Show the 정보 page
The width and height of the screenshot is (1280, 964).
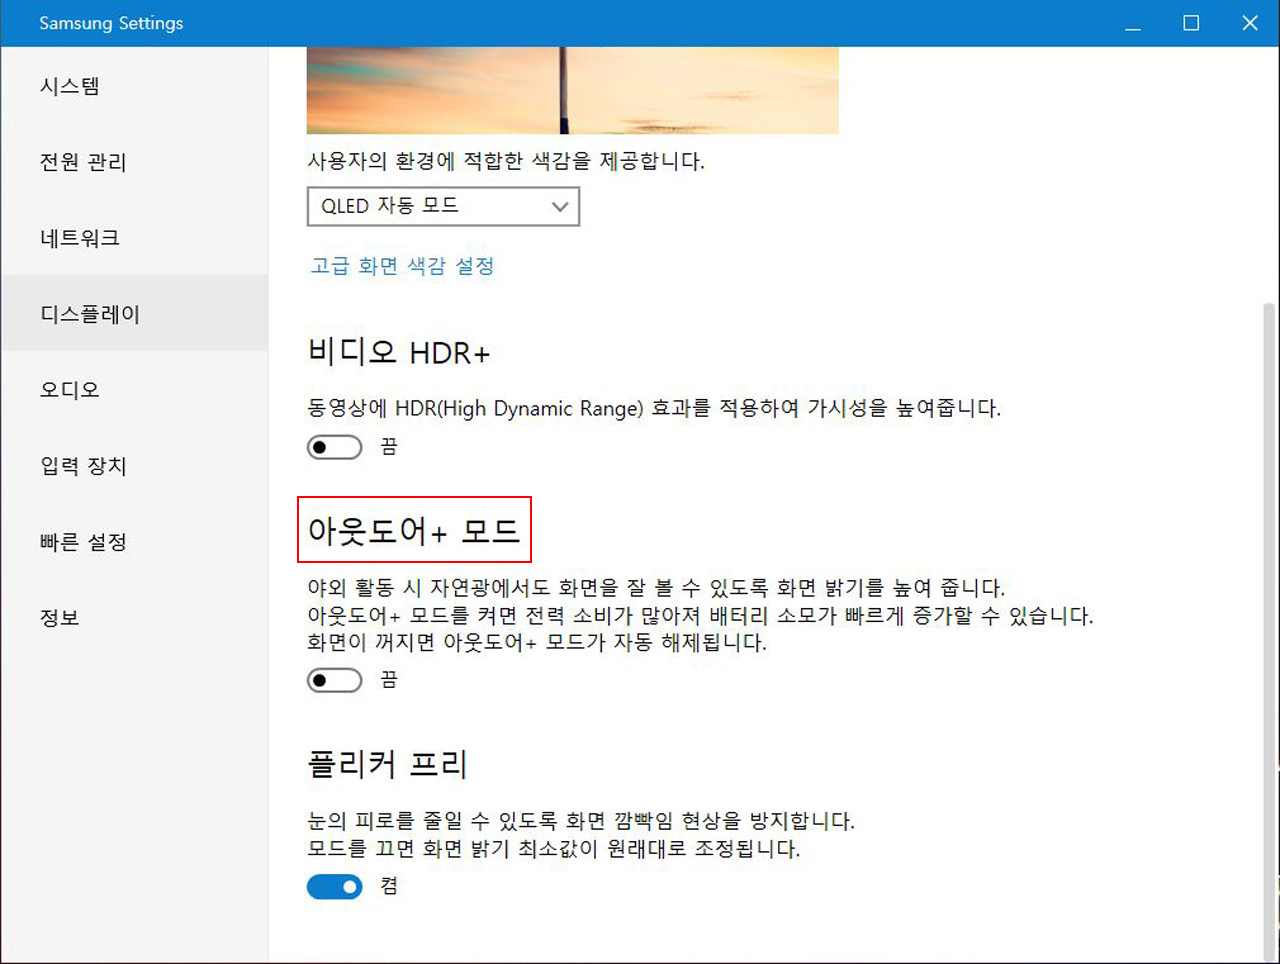tap(60, 618)
